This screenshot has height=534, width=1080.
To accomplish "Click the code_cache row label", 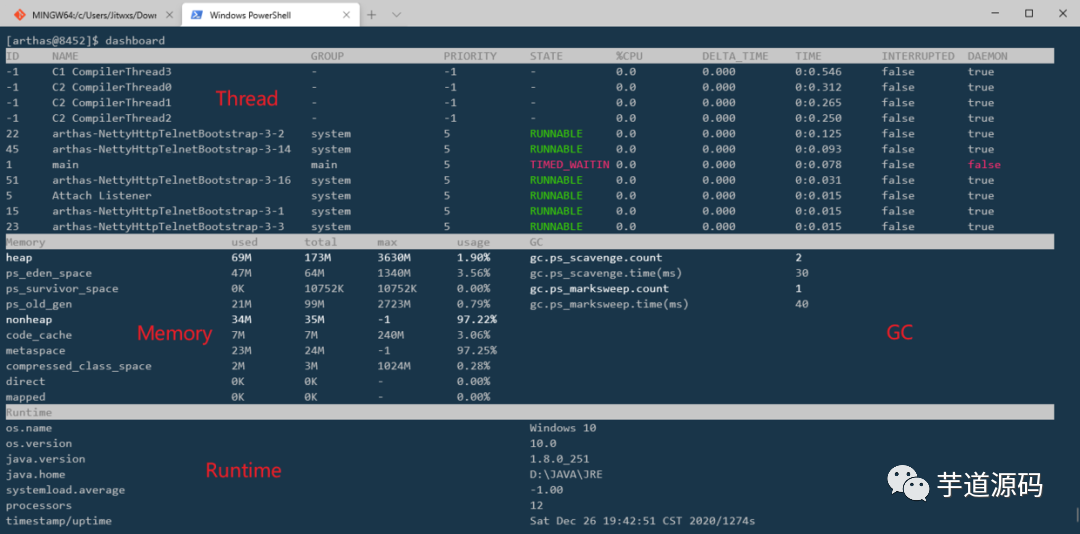I will tap(39, 335).
